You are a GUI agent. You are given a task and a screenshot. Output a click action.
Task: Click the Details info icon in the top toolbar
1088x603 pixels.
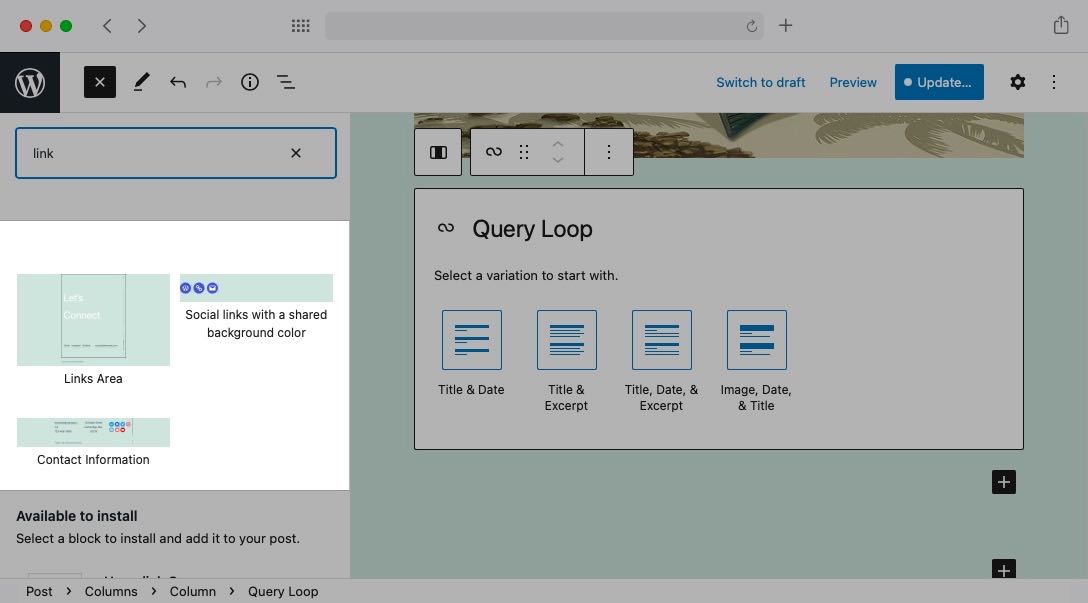coord(250,82)
